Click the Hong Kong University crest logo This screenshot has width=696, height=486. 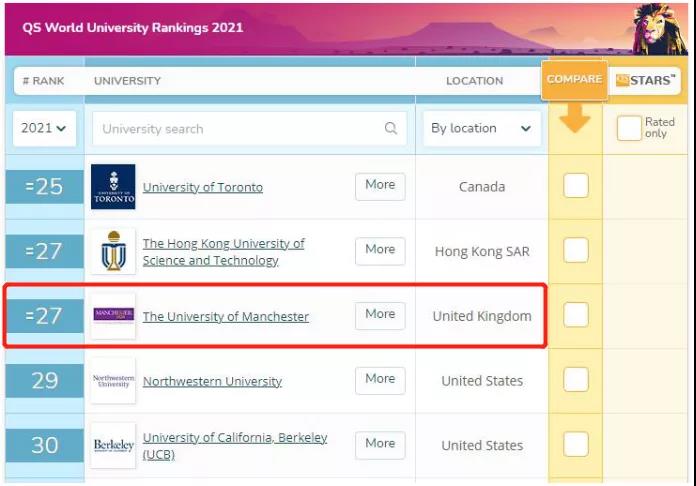113,251
